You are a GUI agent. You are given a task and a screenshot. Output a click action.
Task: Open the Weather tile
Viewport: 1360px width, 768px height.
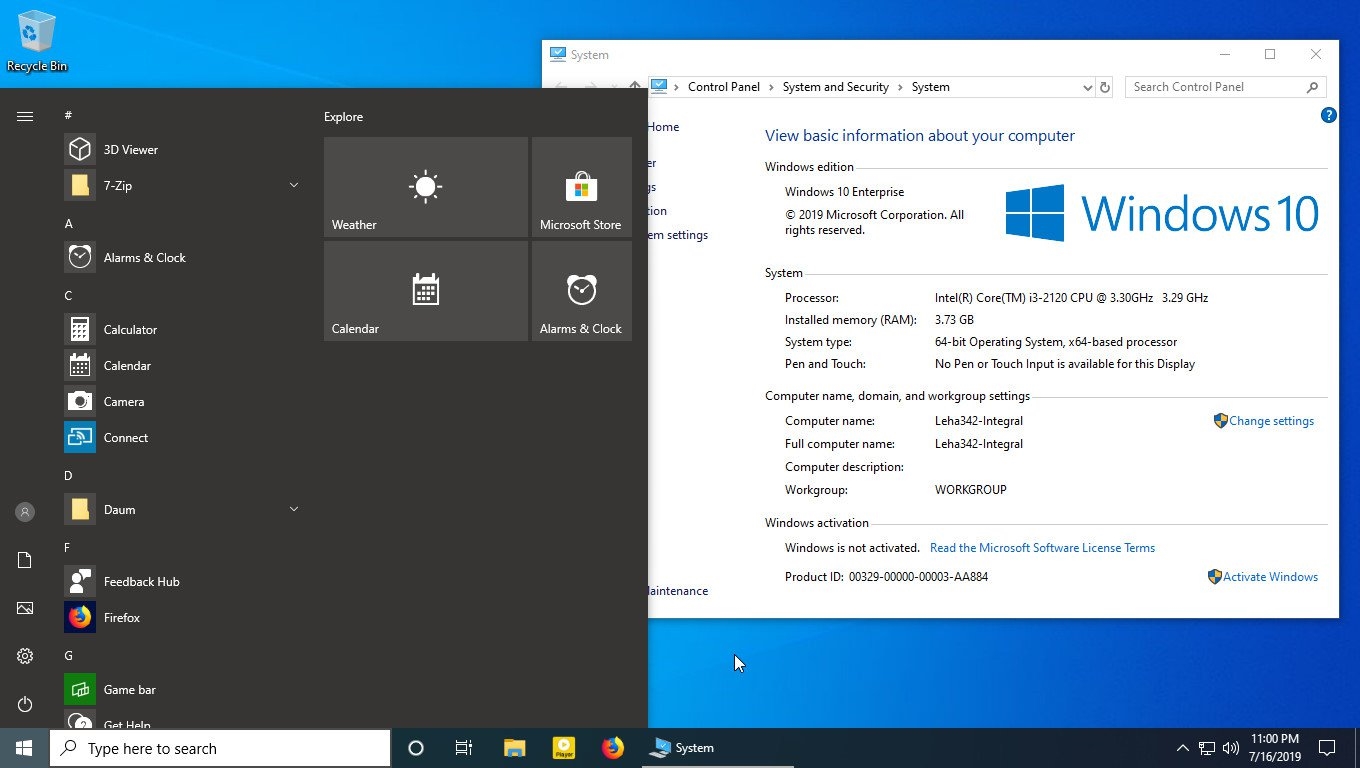426,187
